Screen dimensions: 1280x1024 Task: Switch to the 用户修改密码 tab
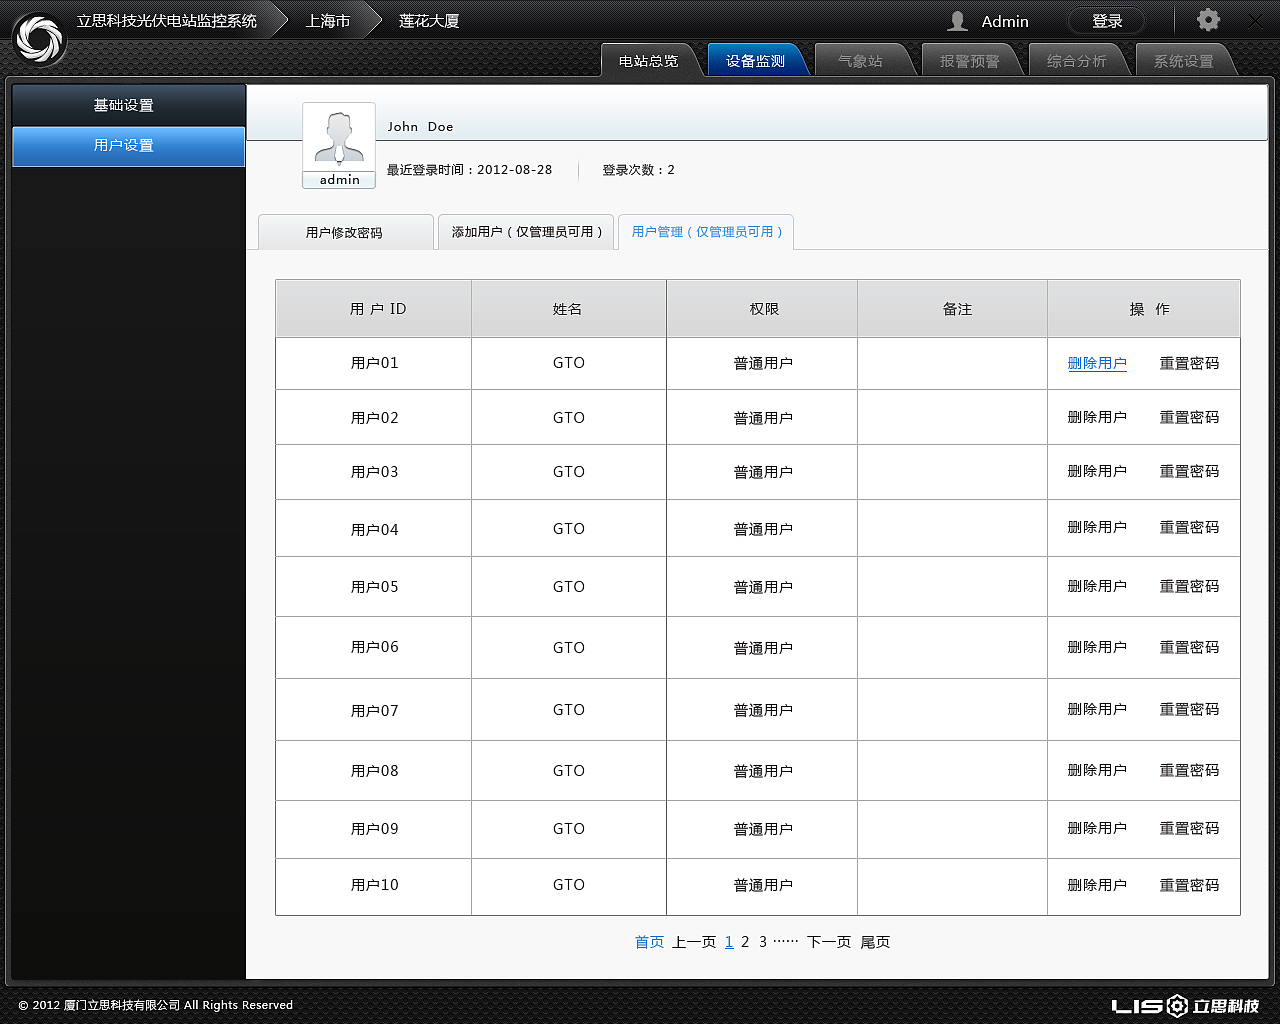pos(345,232)
